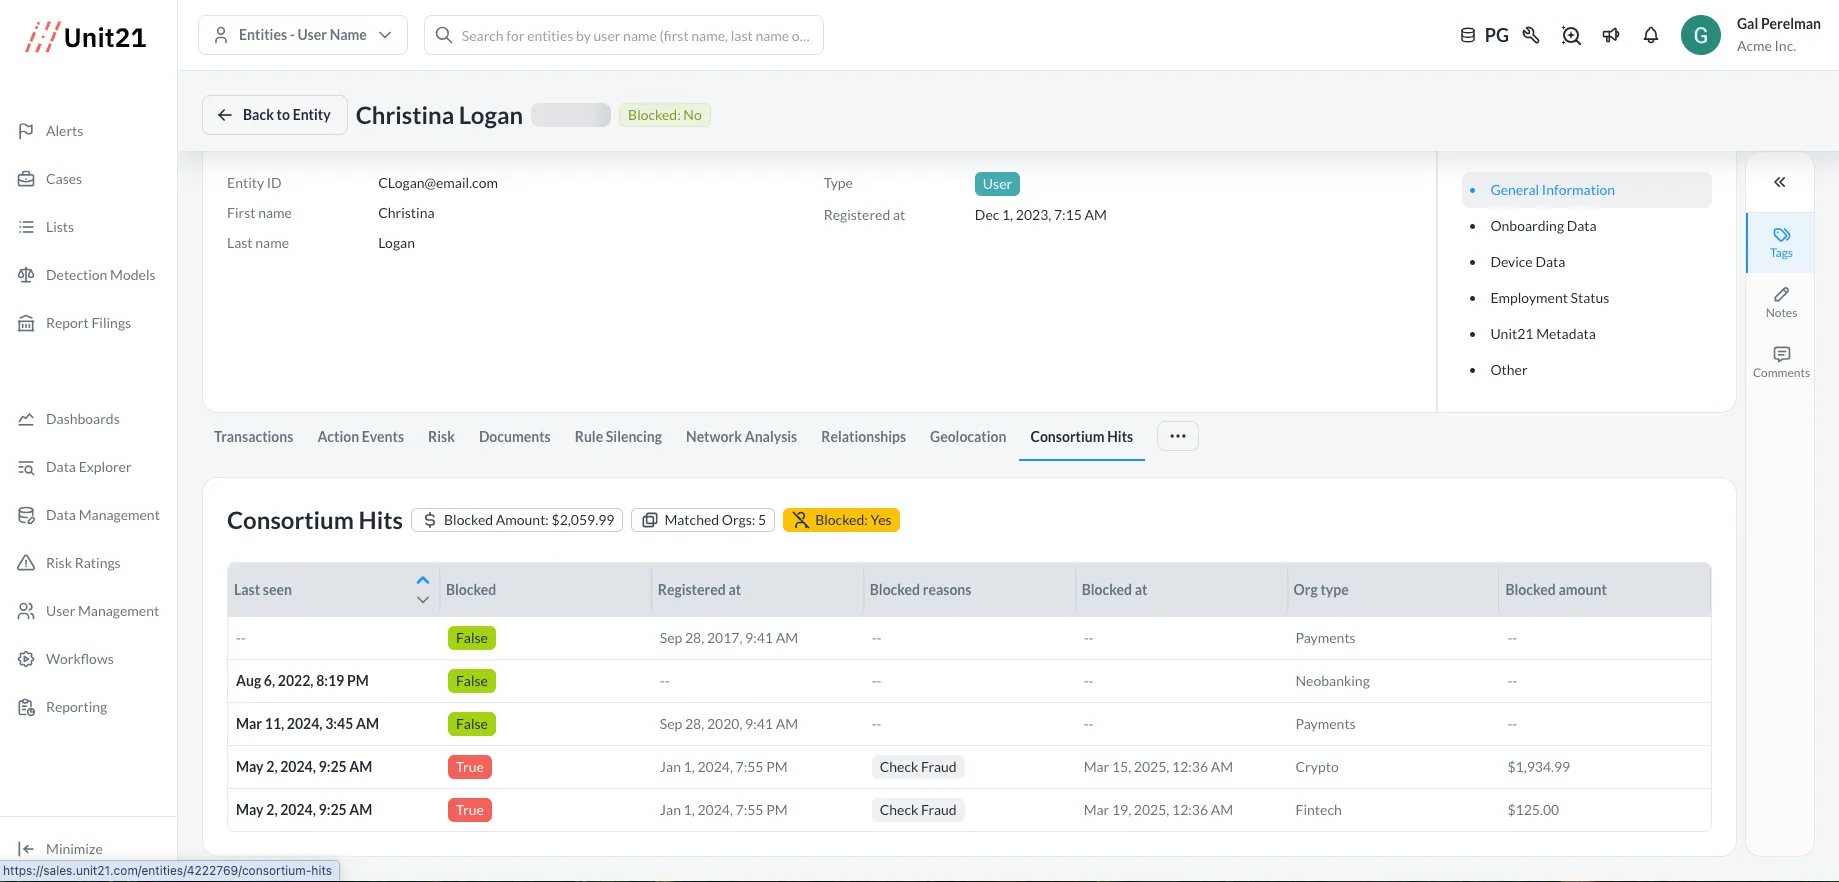Jump to Other section
1839x882 pixels.
[1508, 370]
